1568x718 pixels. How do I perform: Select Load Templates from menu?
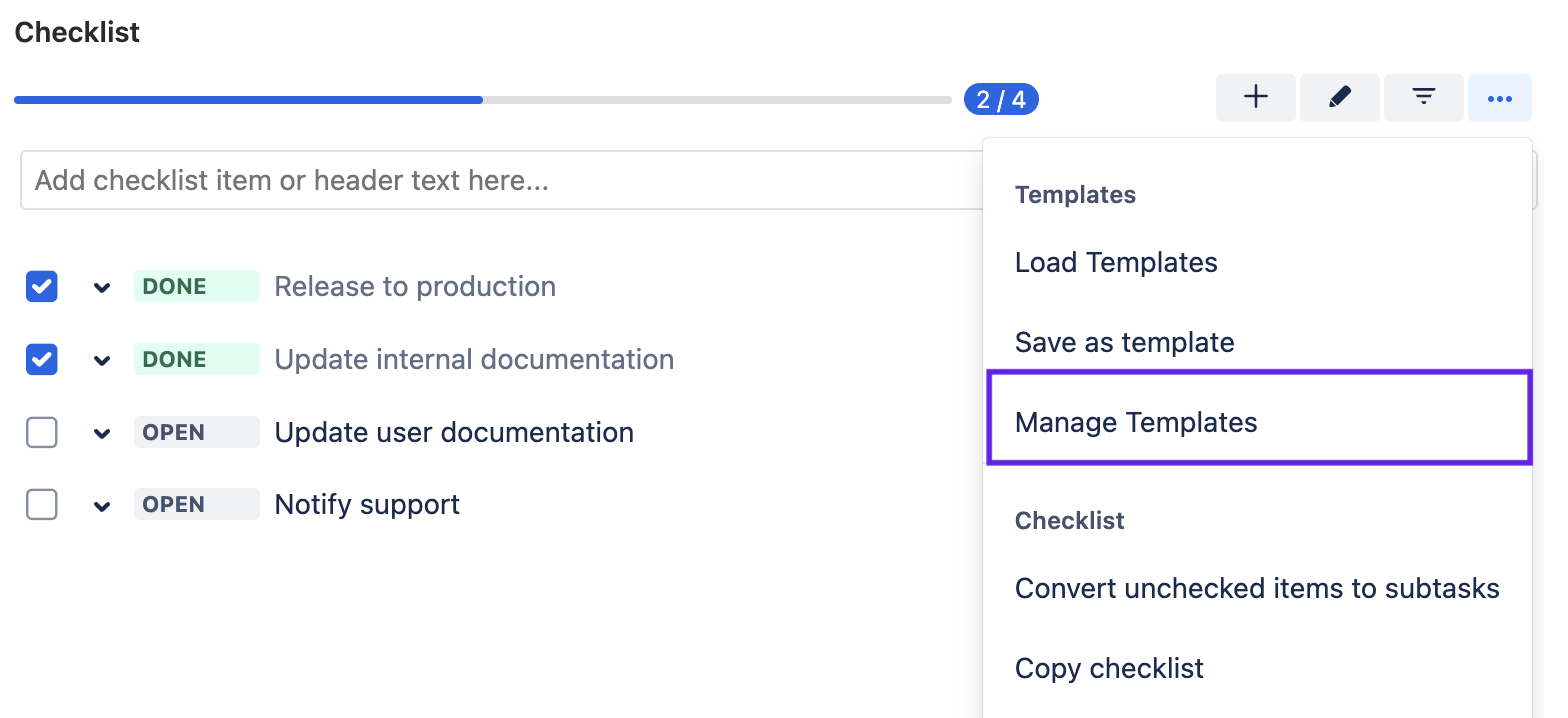pos(1116,263)
